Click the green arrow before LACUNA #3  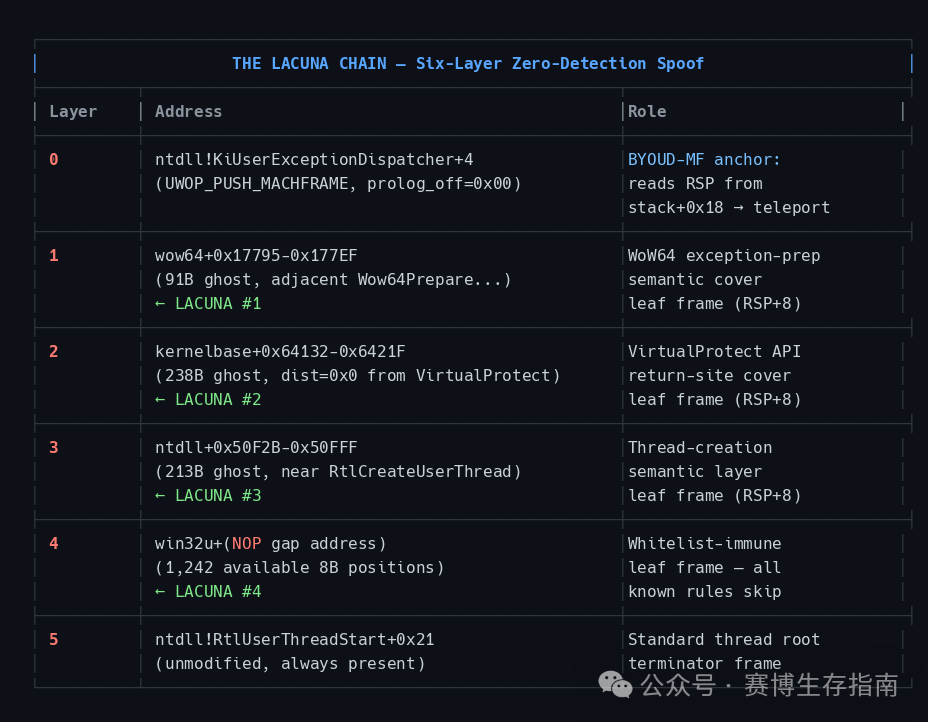pyautogui.click(x=160, y=495)
